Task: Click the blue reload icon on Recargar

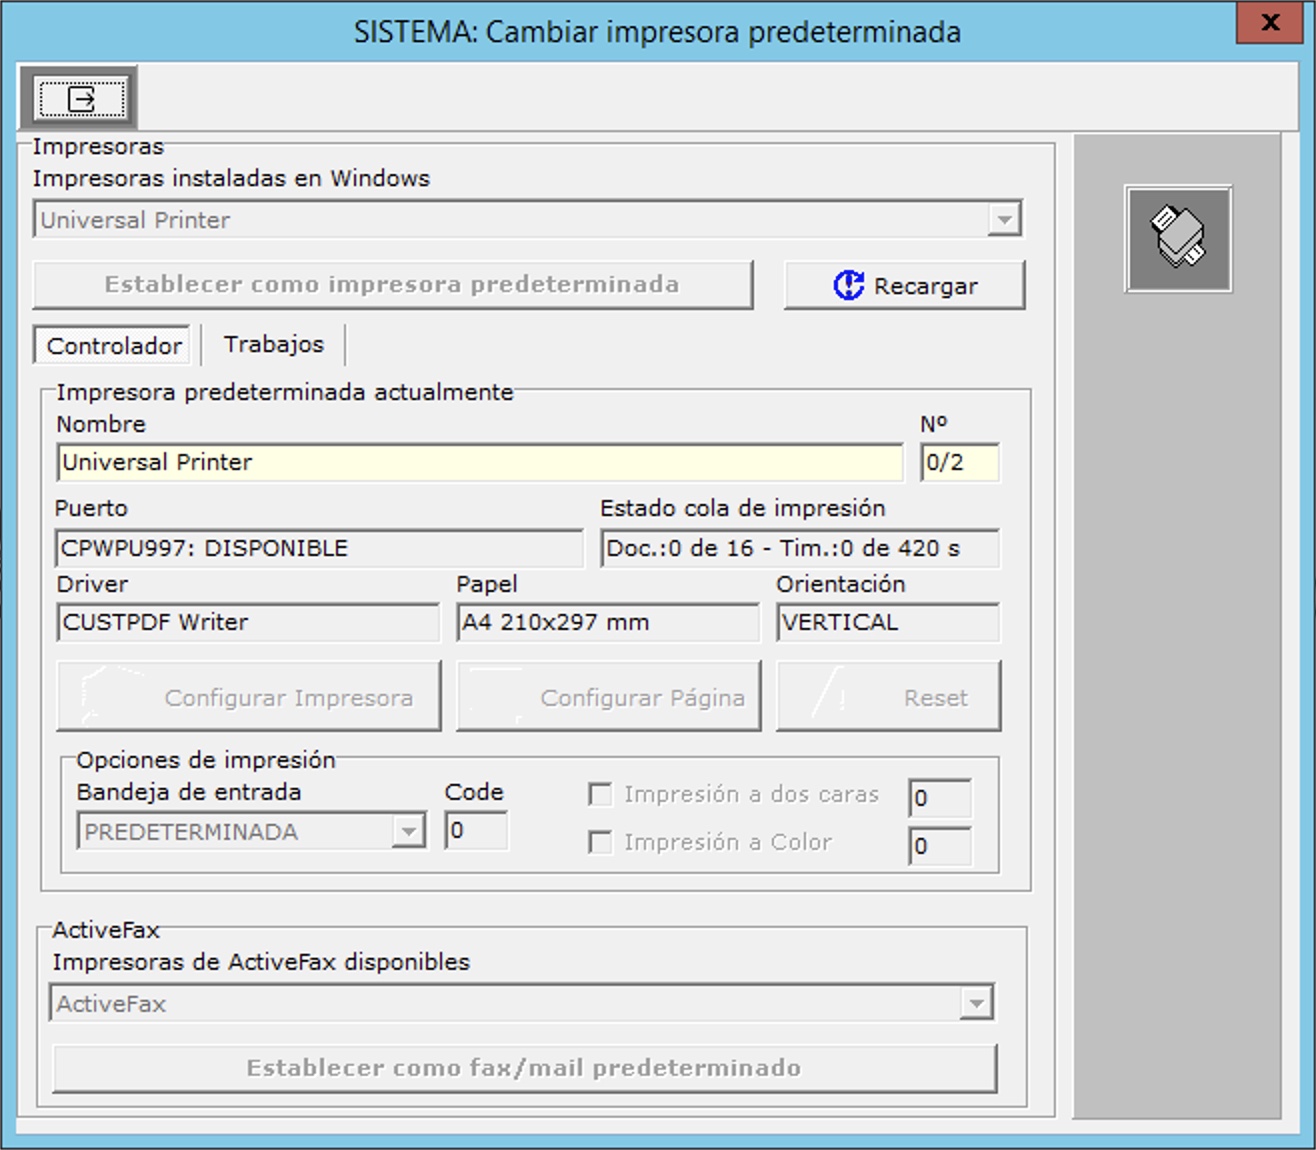Action: (x=848, y=285)
